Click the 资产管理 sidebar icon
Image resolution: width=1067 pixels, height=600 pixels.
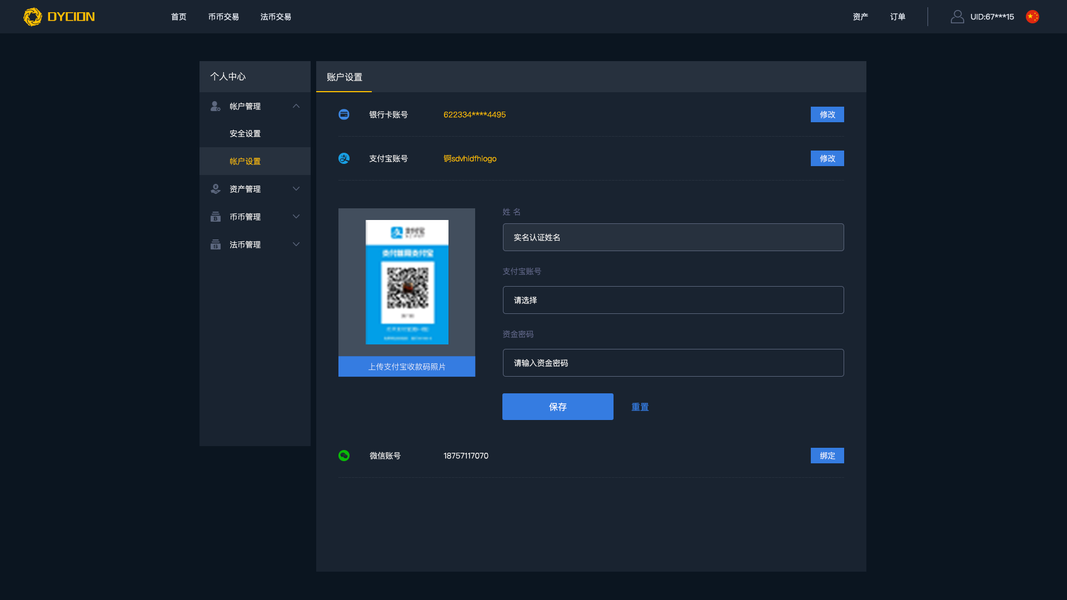click(215, 189)
